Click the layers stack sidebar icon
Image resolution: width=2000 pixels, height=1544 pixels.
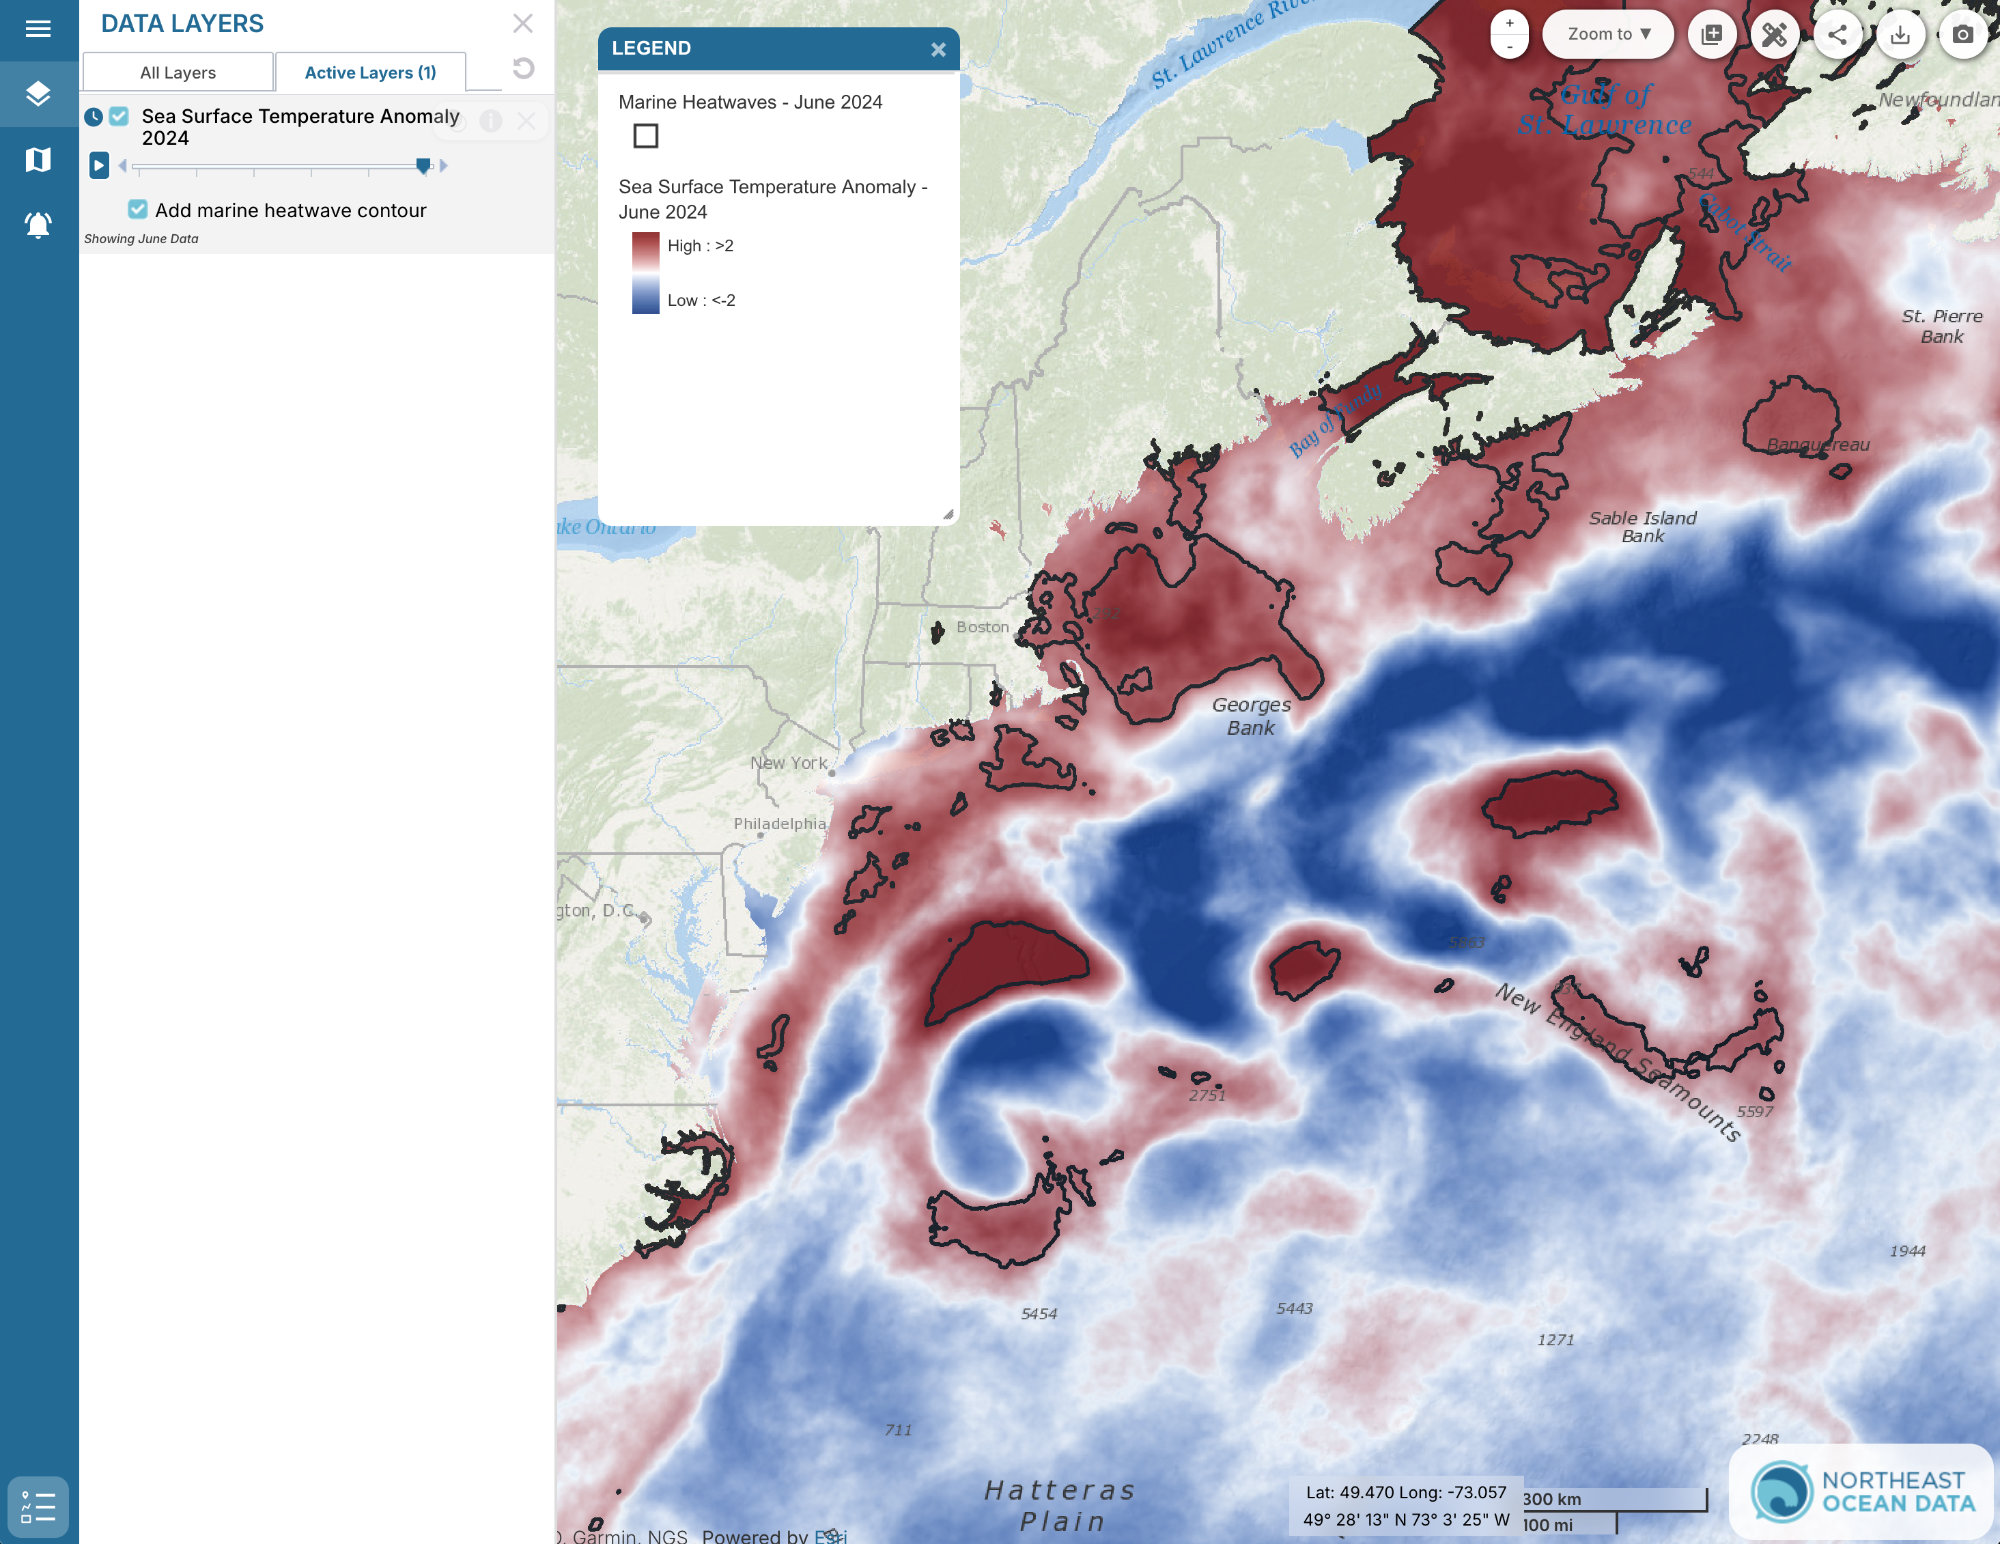38,94
